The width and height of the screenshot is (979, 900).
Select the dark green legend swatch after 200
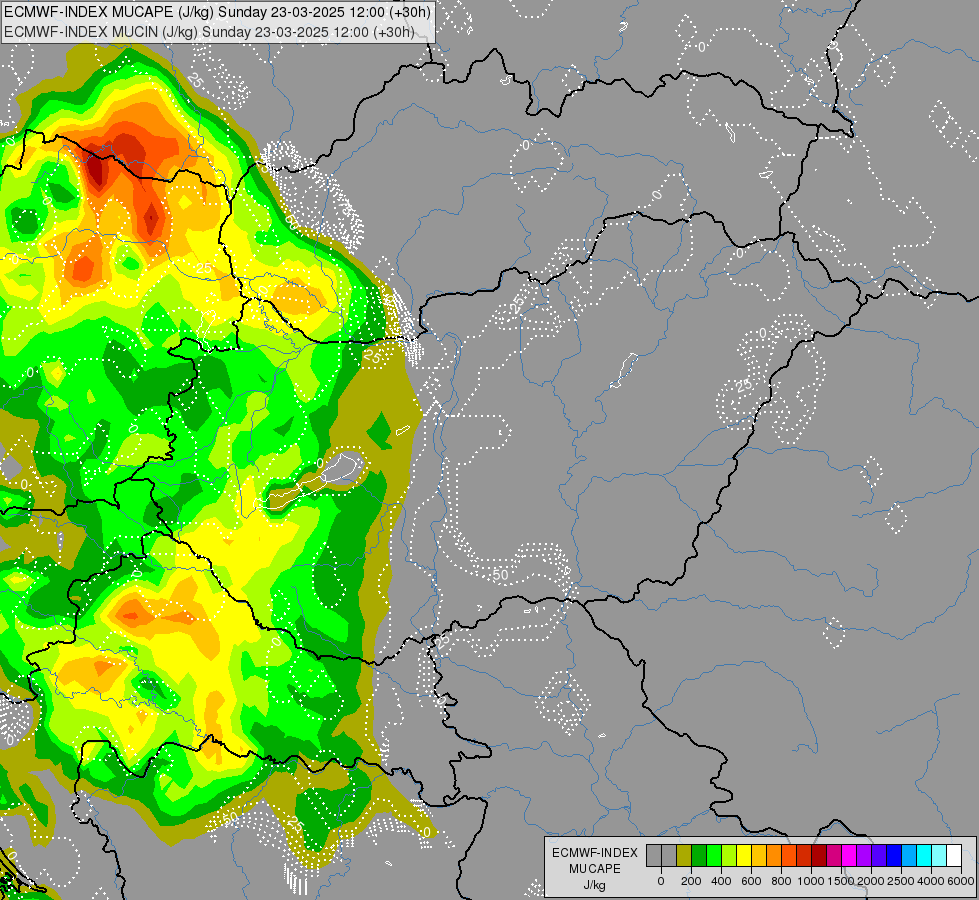tap(699, 855)
